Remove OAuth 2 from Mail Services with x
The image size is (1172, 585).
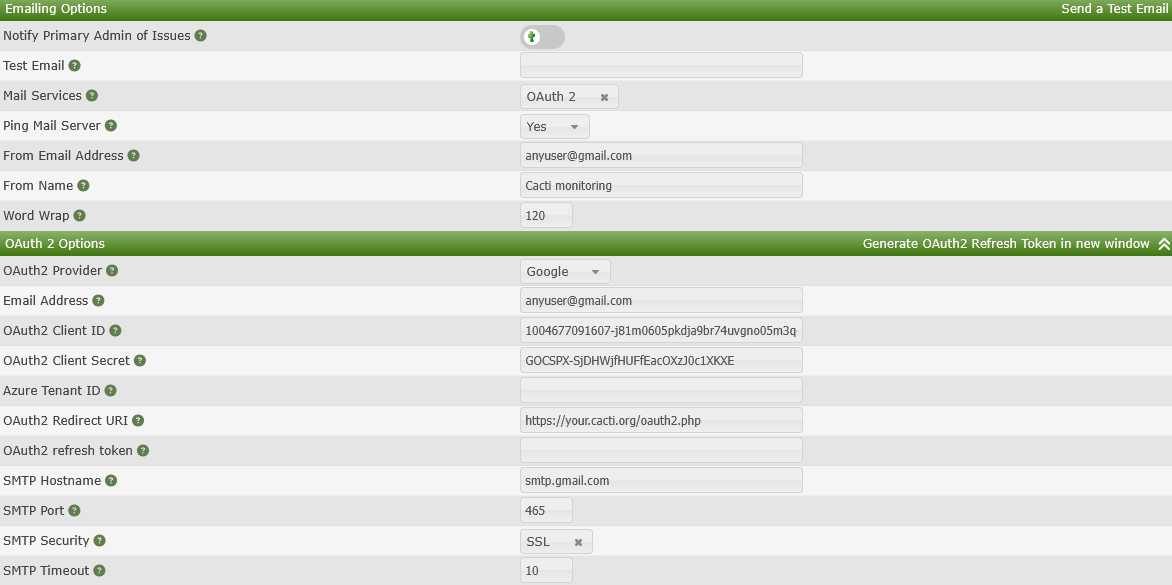pyautogui.click(x=605, y=97)
